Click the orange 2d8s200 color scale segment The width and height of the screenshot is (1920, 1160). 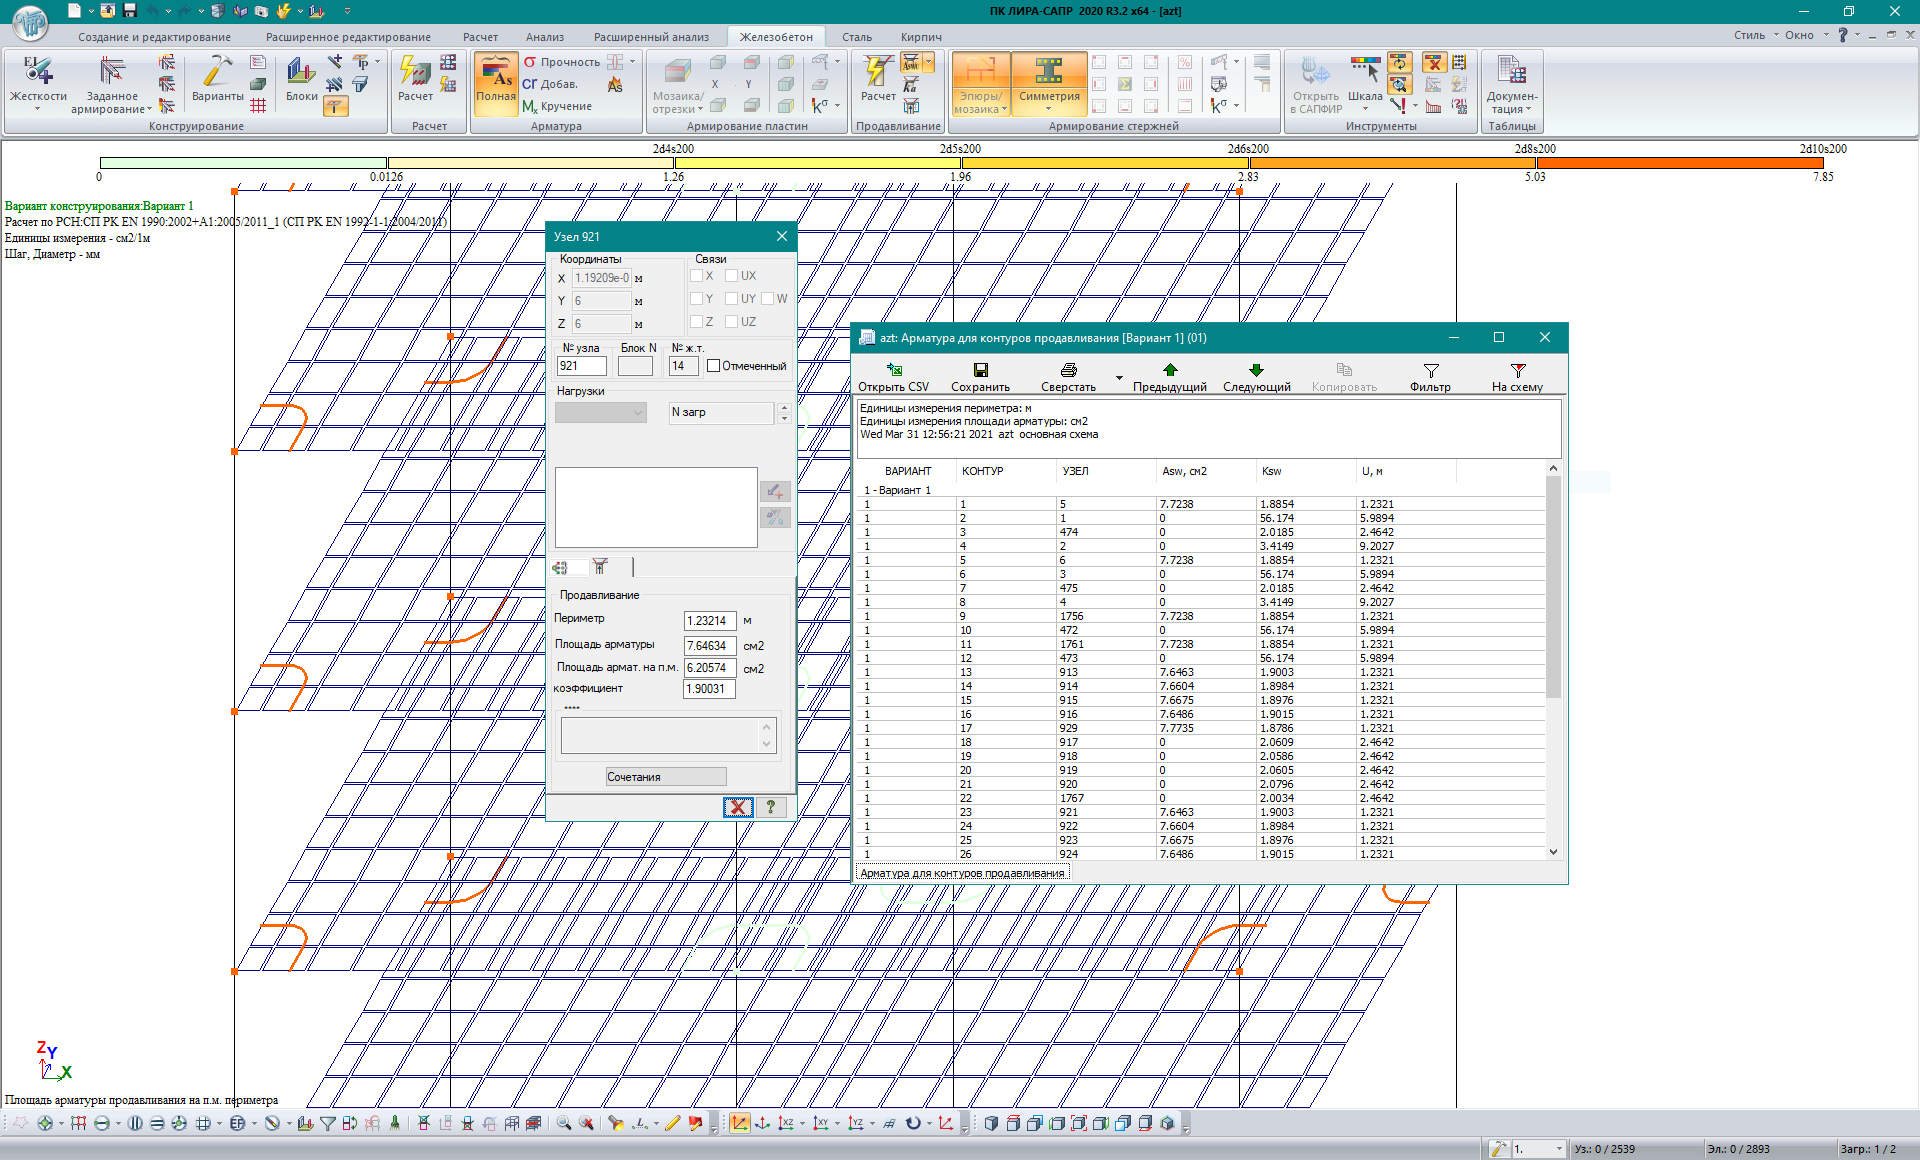[1390, 163]
